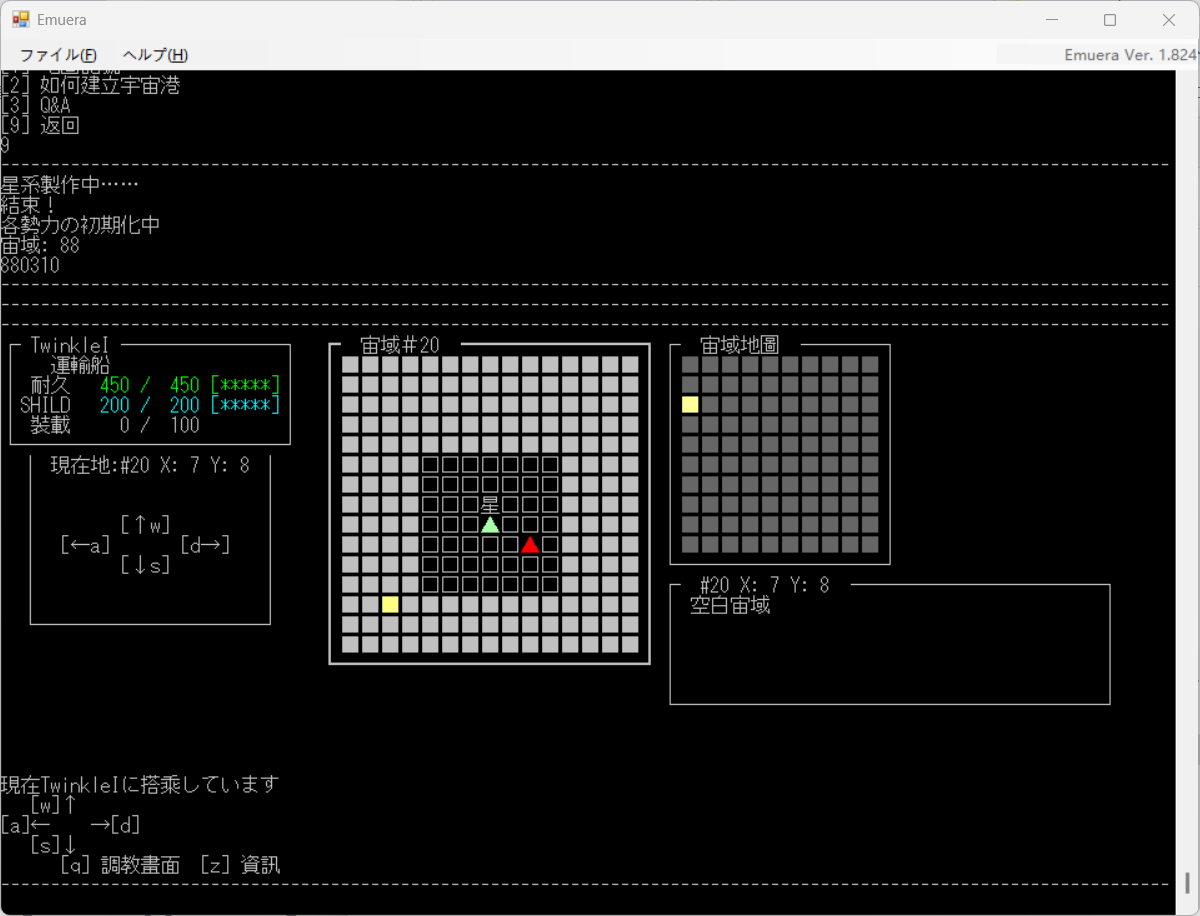This screenshot has width=1200, height=916.
Task: Click the [w]↑ command at bottom
Action: click(x=54, y=804)
